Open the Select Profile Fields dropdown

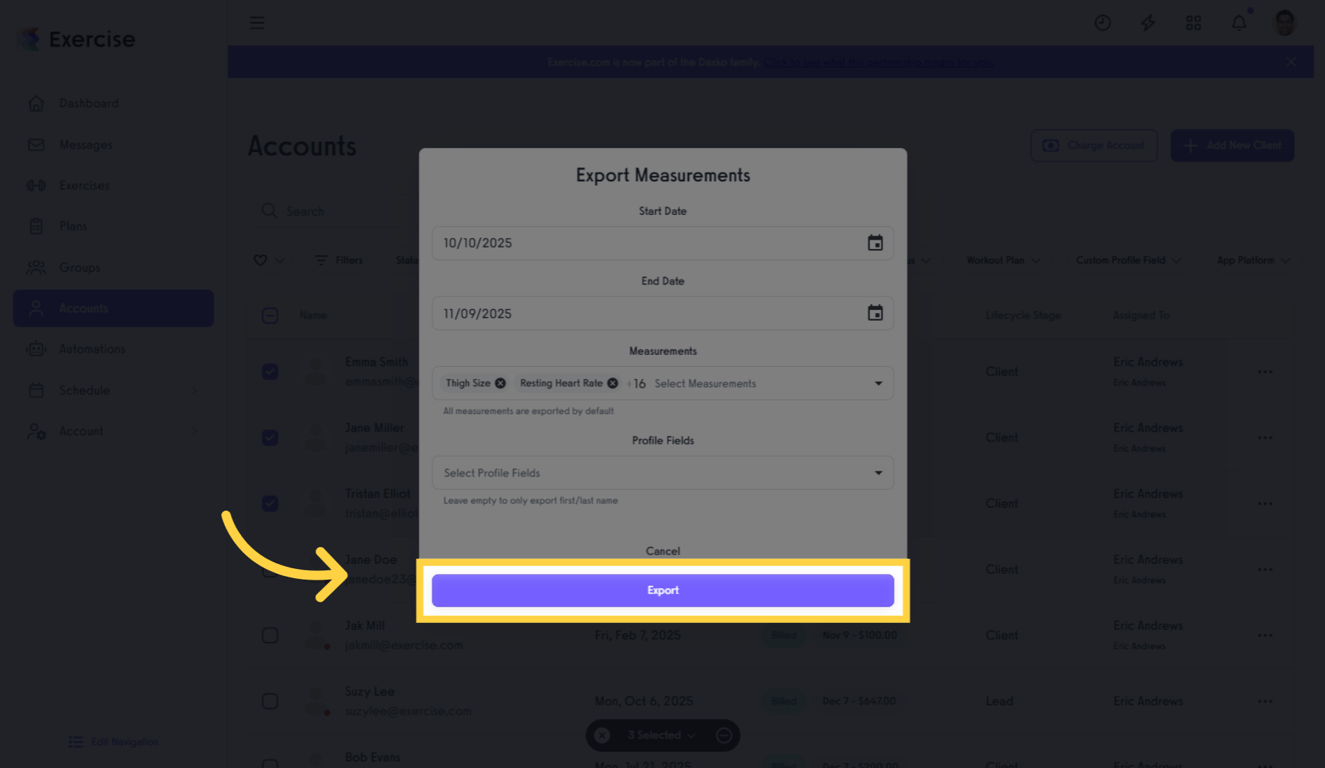tap(662, 472)
